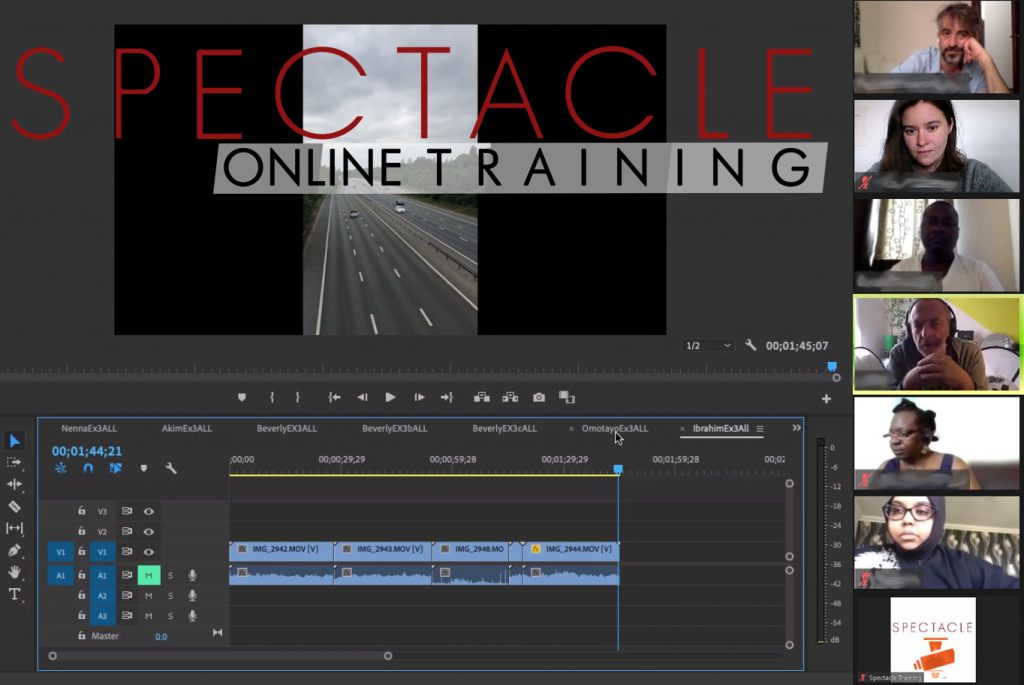Image resolution: width=1024 pixels, height=685 pixels.
Task: Select the IMG_2944.MOV video clip
Action: click(x=571, y=550)
